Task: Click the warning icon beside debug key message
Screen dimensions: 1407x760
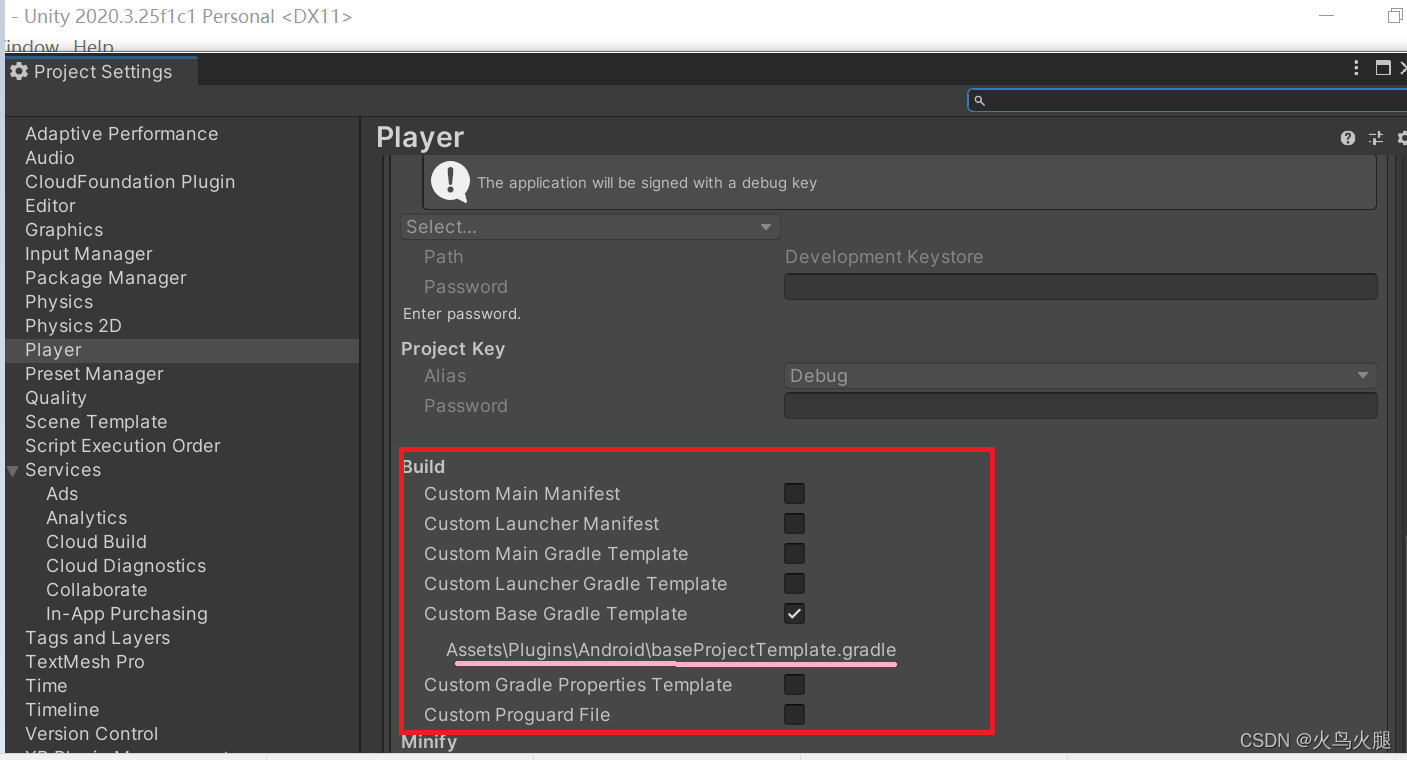Action: (450, 182)
